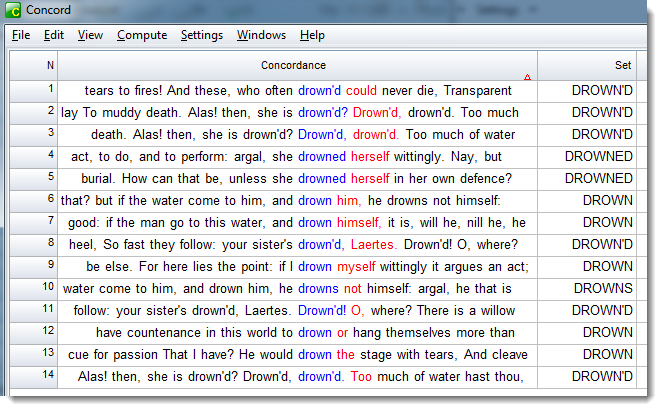
Task: Open the Windows menu
Action: click(x=261, y=35)
